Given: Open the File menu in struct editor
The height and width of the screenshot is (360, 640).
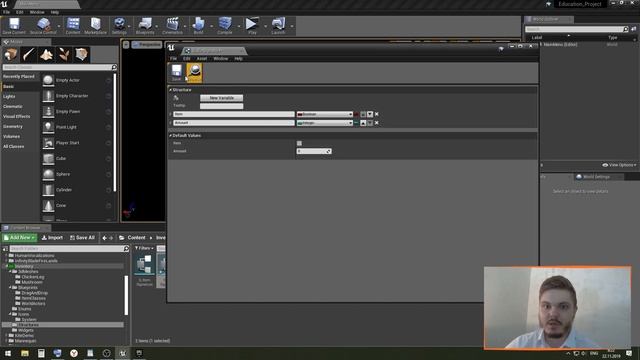Looking at the screenshot, I should tap(173, 59).
